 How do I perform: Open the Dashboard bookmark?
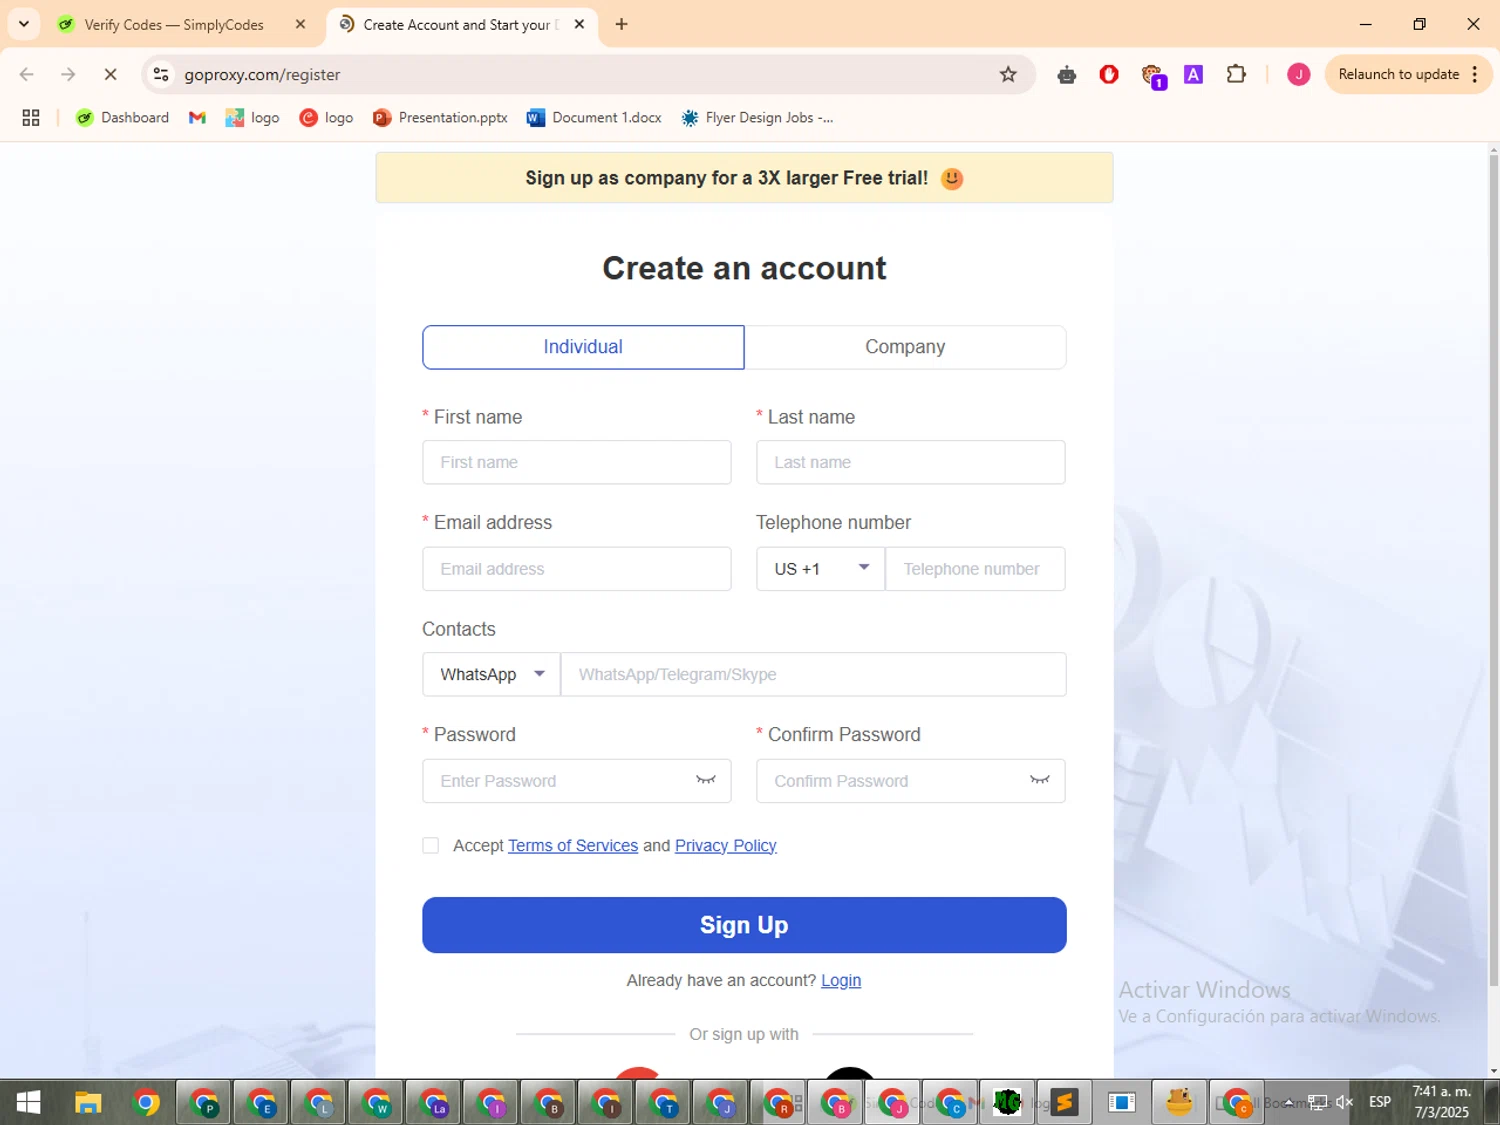(123, 118)
